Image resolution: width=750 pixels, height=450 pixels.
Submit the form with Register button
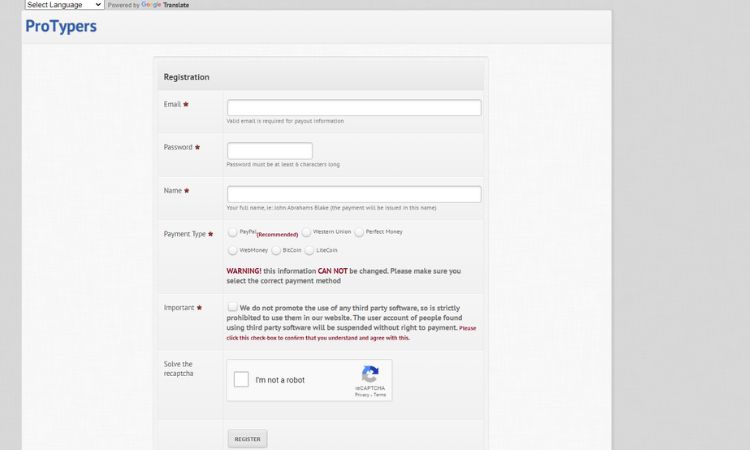pos(247,439)
